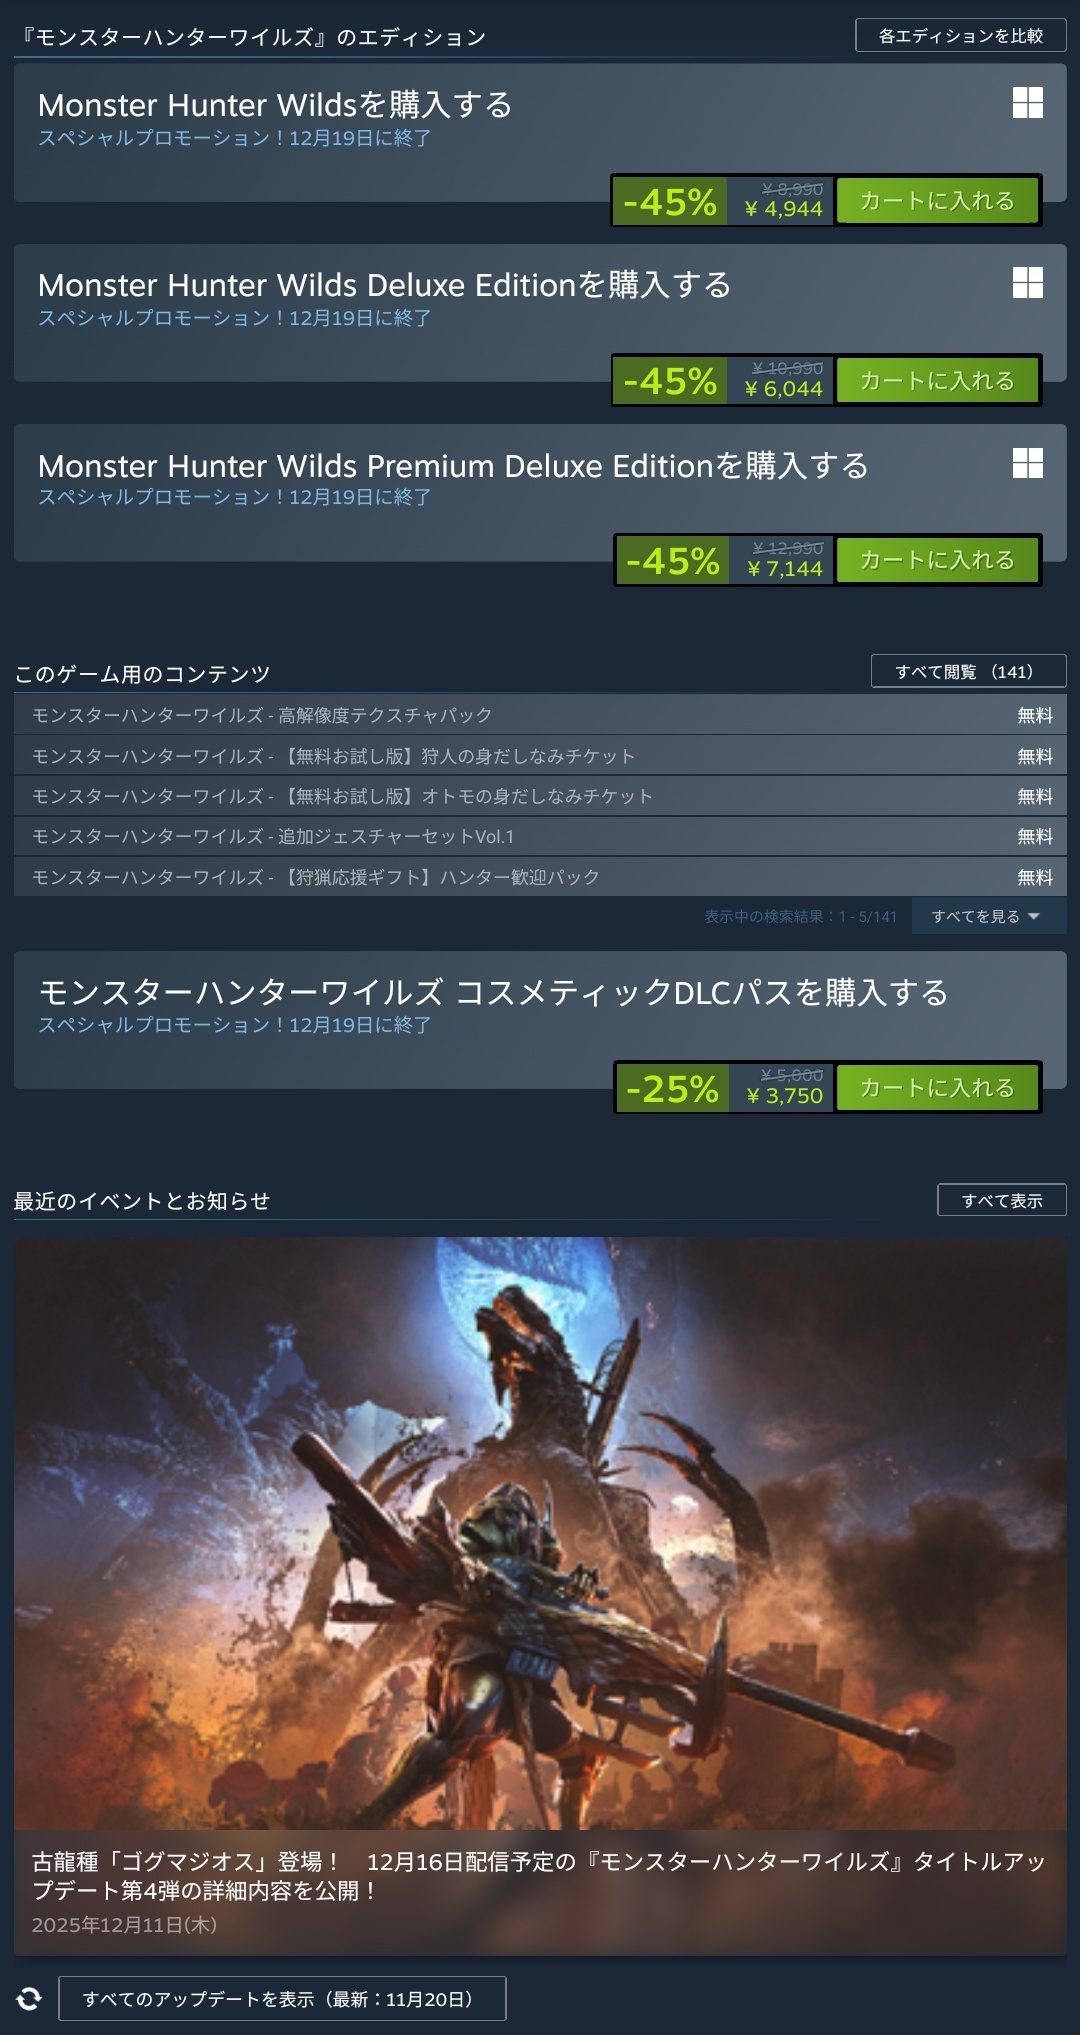Click Windows icon on Deluxe Edition box

pyautogui.click(x=1027, y=282)
